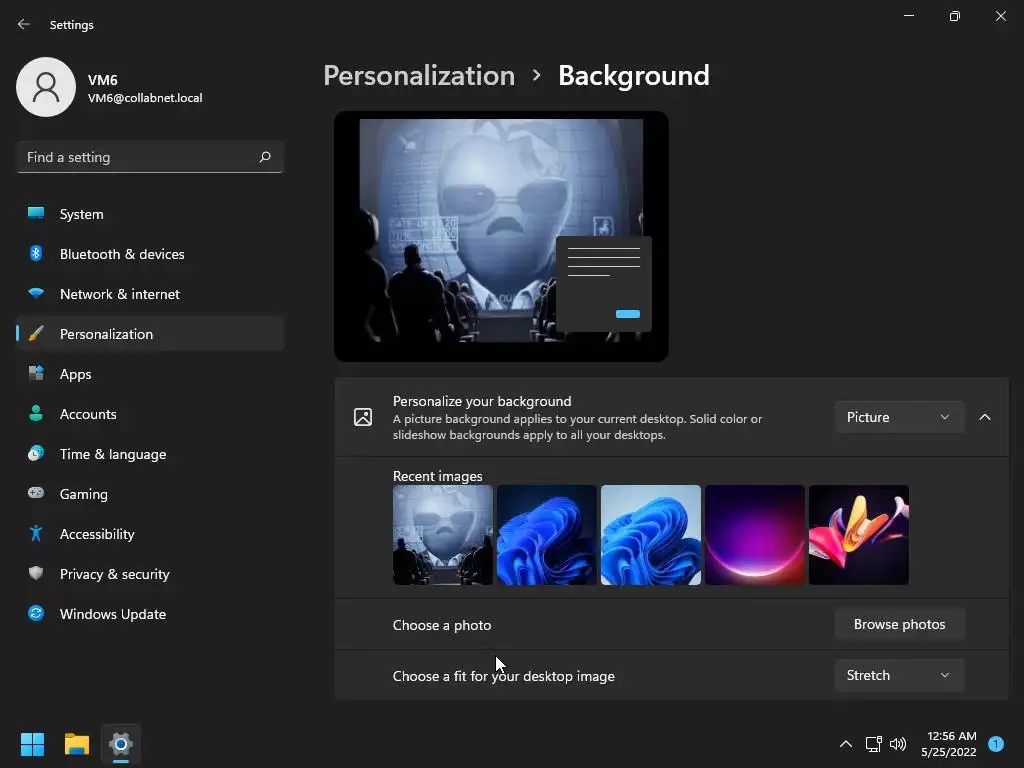Click the Settings gear on taskbar
Screen dimensions: 1024x768
(x=121, y=744)
